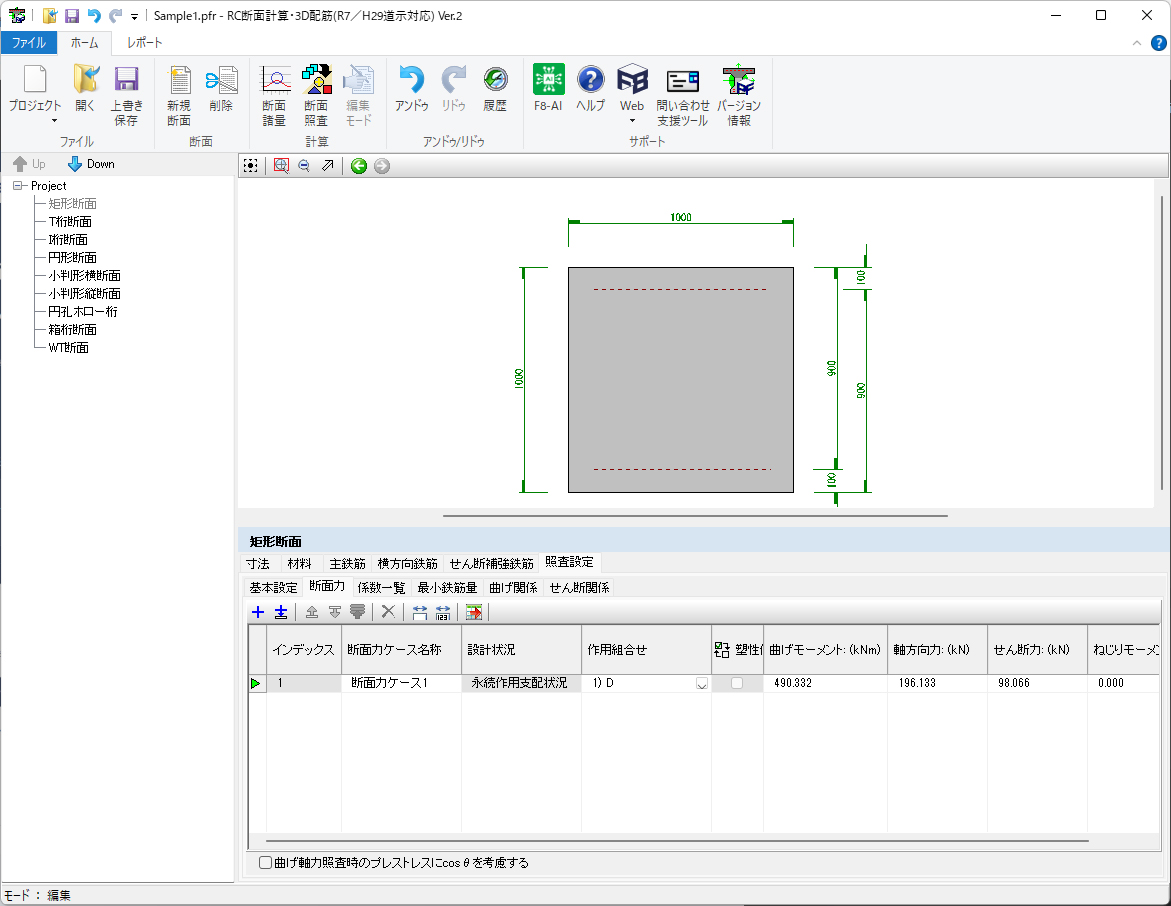The image size is (1171, 906).
Task: Expand the Web dropdown in the ribbon
Action: (632, 120)
